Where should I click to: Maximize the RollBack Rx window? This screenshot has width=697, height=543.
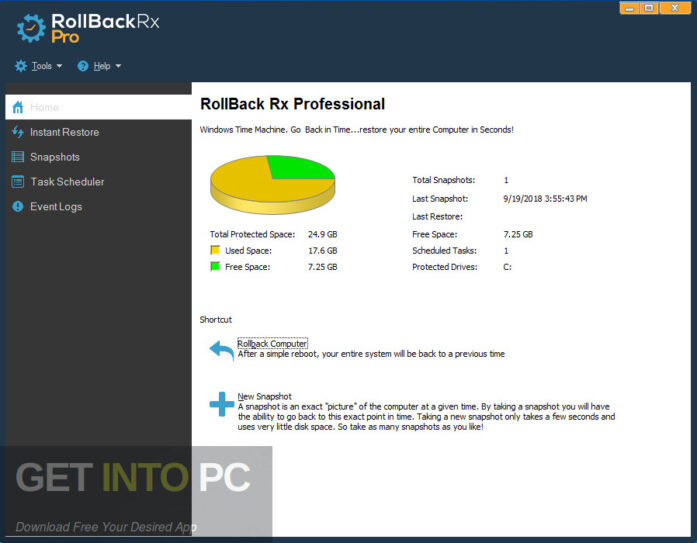coord(649,8)
